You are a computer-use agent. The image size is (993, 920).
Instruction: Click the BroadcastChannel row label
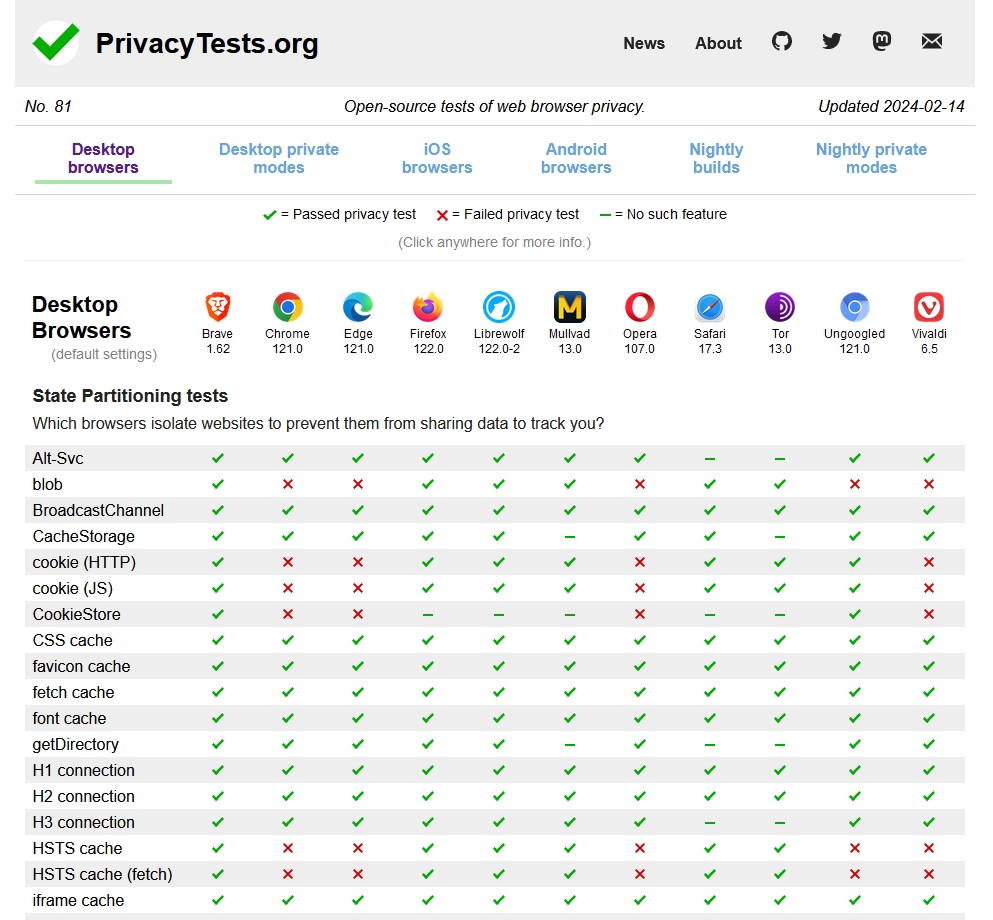click(98, 510)
